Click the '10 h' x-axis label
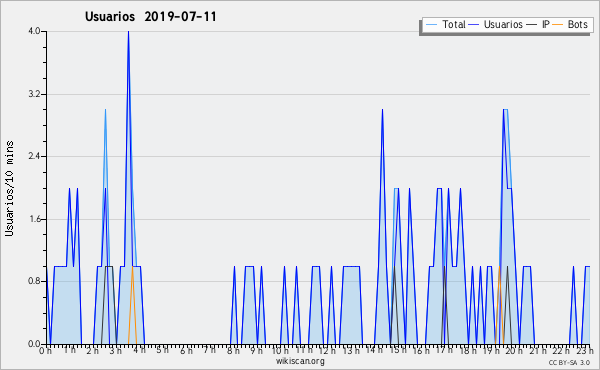600x370 pixels. pos(280,351)
